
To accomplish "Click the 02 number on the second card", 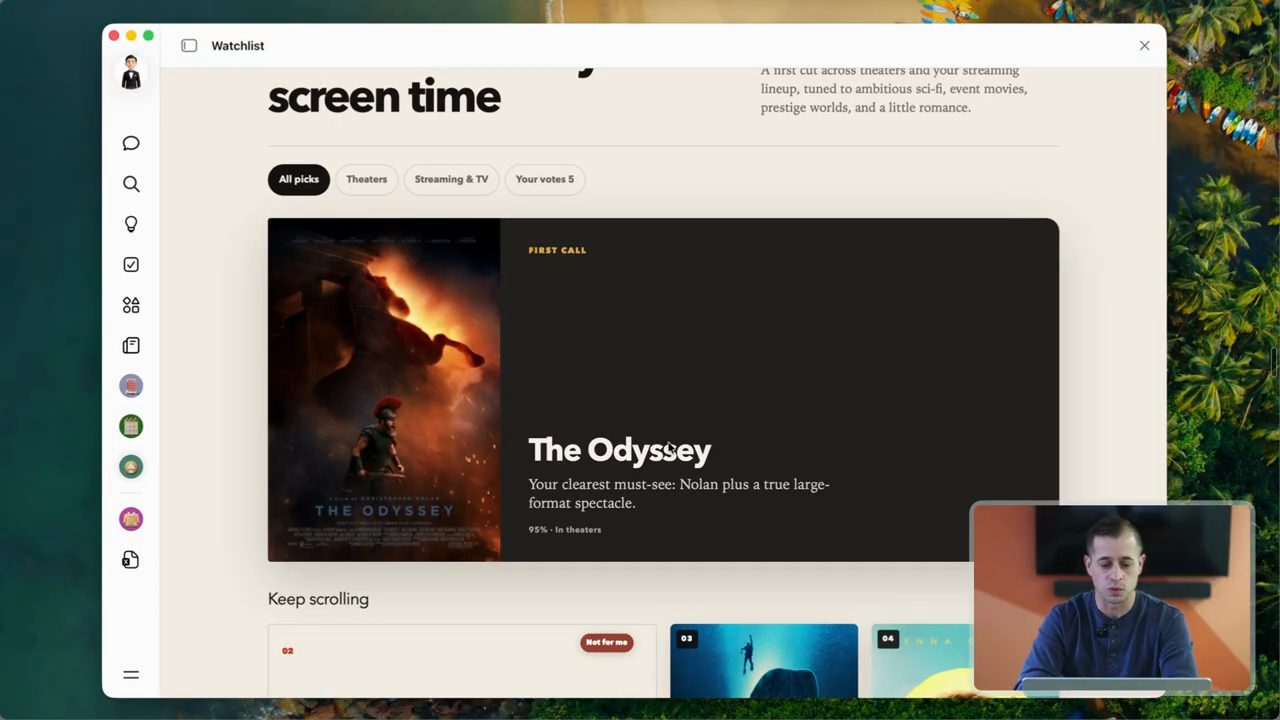I will (288, 651).
